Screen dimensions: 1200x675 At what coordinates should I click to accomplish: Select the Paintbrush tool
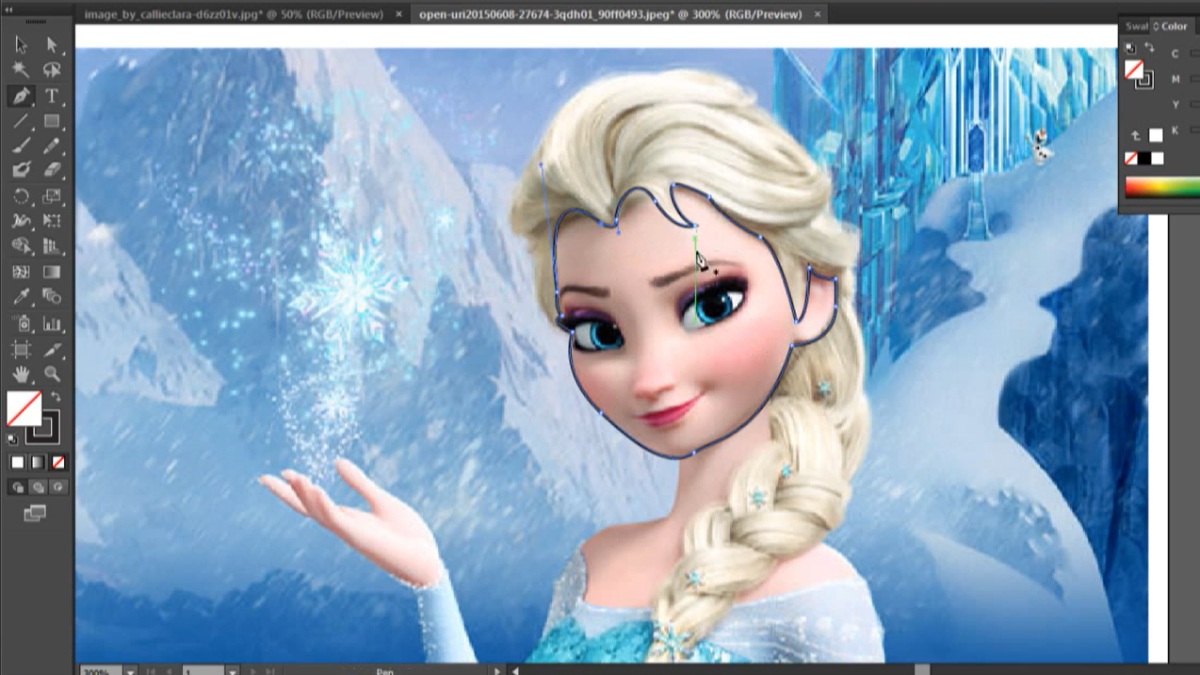pyautogui.click(x=21, y=146)
